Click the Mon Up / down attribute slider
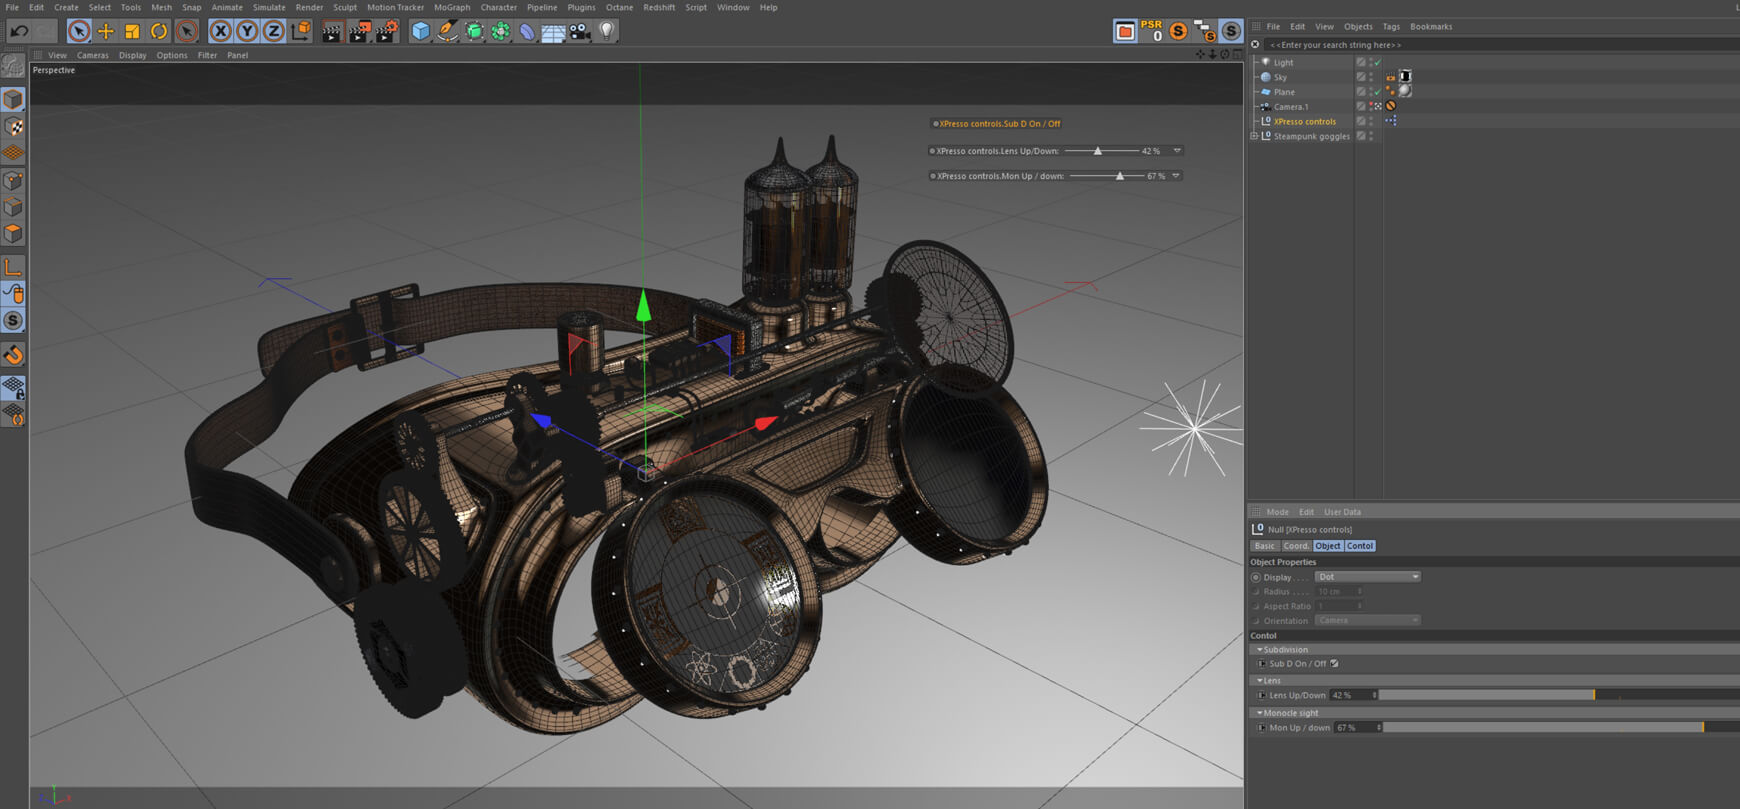The image size is (1740, 809). [x=1562, y=728]
